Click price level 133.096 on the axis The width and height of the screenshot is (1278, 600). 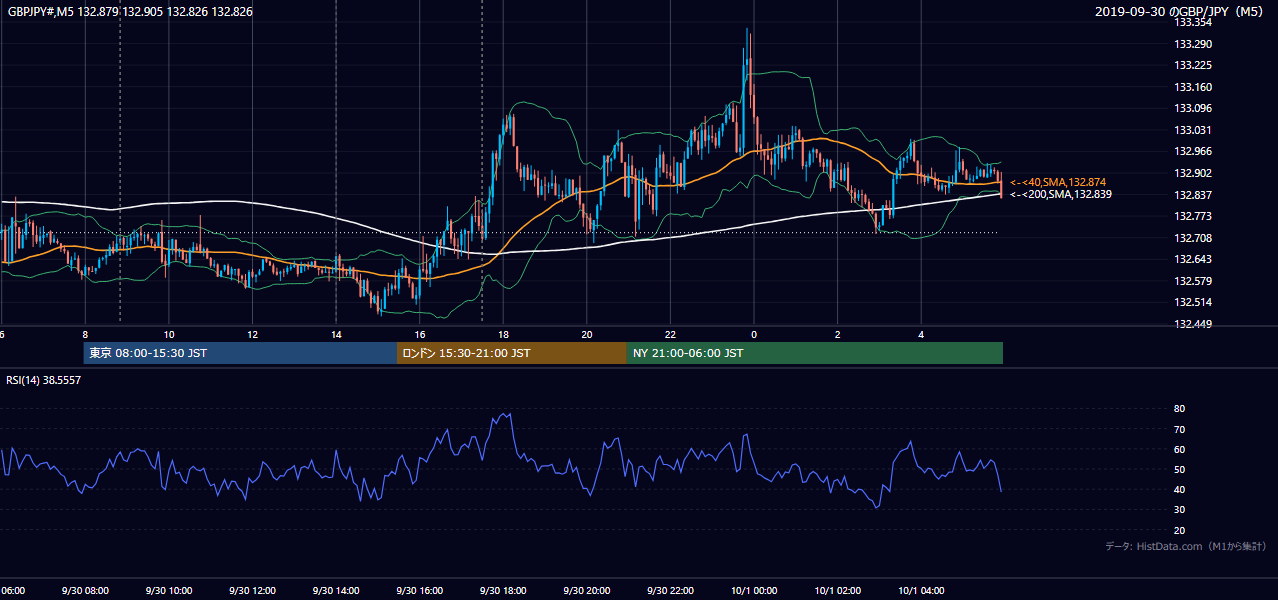tap(1192, 108)
